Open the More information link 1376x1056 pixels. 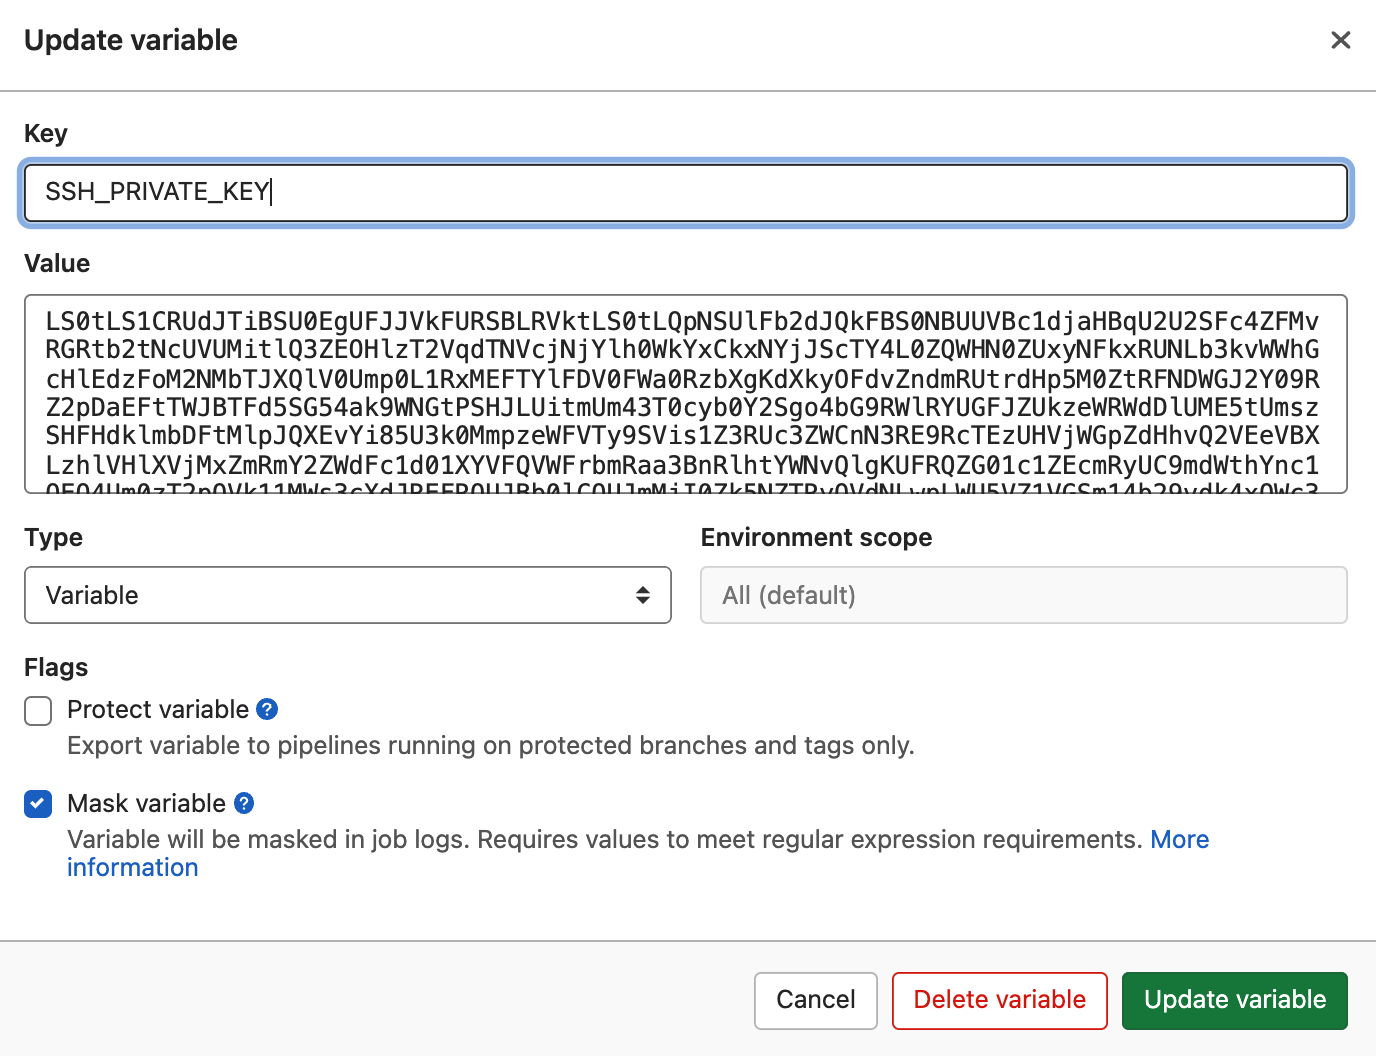(x=1179, y=840)
